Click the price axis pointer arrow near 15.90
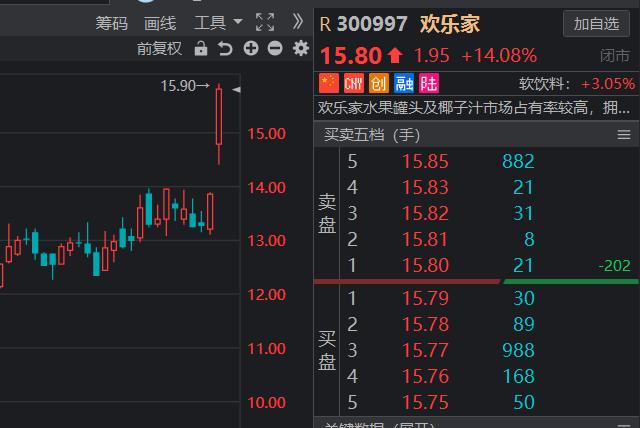Viewport: 640px width, 428px height. pyautogui.click(x=236, y=89)
